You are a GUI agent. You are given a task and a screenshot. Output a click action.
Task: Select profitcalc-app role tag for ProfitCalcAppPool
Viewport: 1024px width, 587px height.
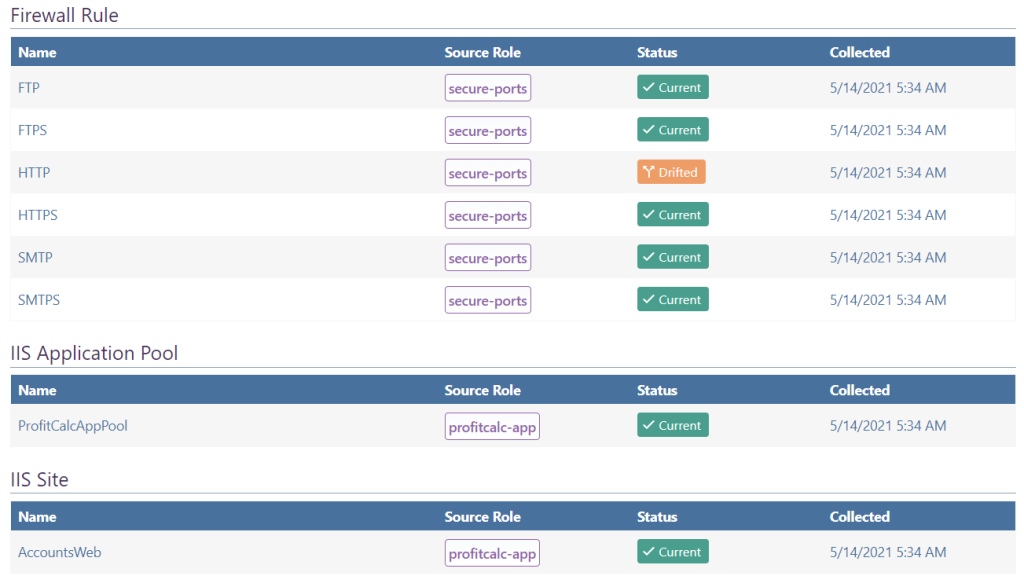pos(492,427)
